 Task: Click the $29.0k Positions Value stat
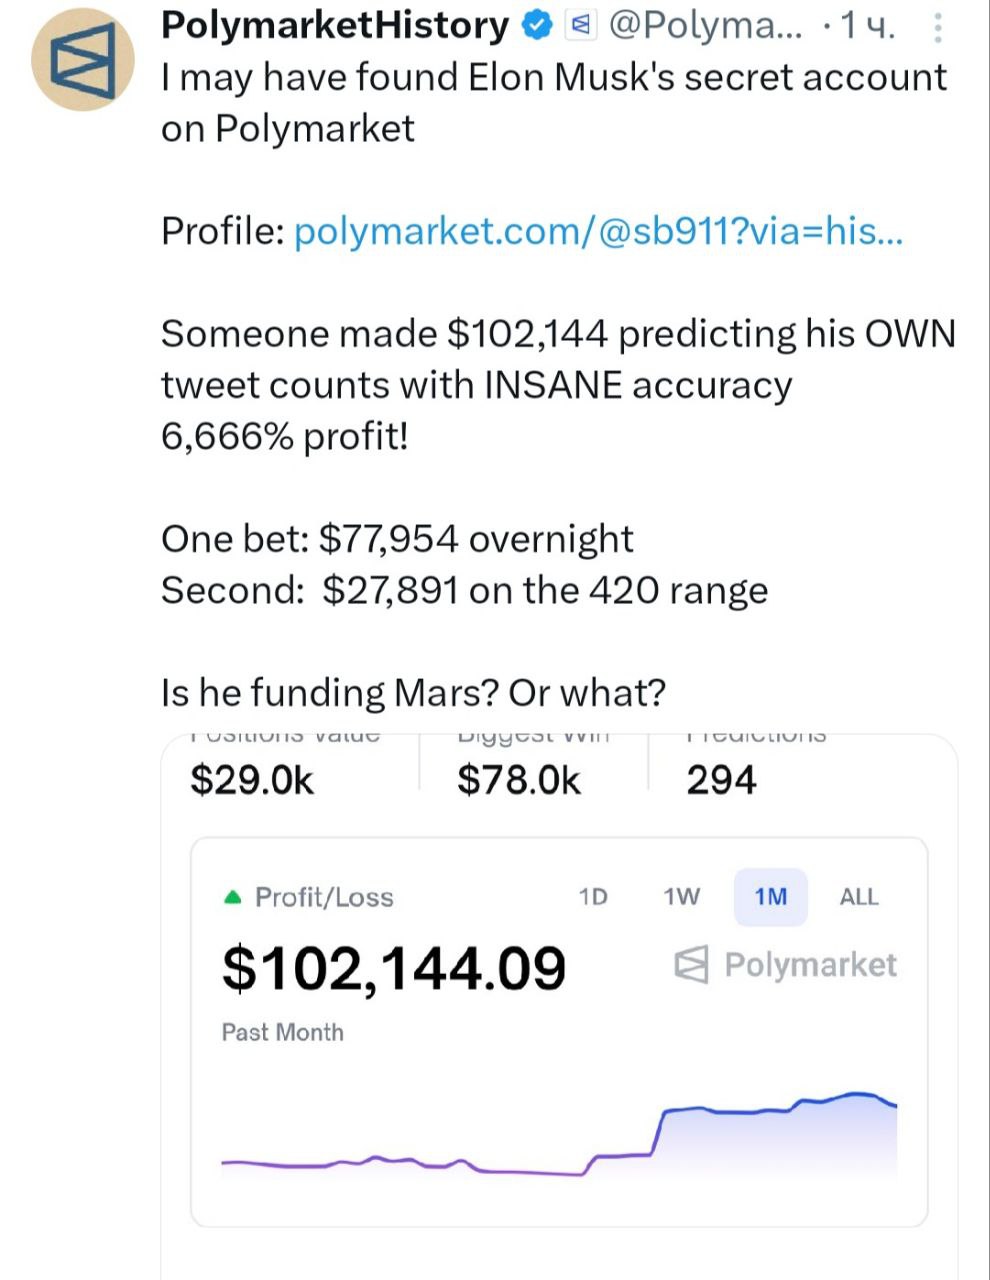[252, 780]
